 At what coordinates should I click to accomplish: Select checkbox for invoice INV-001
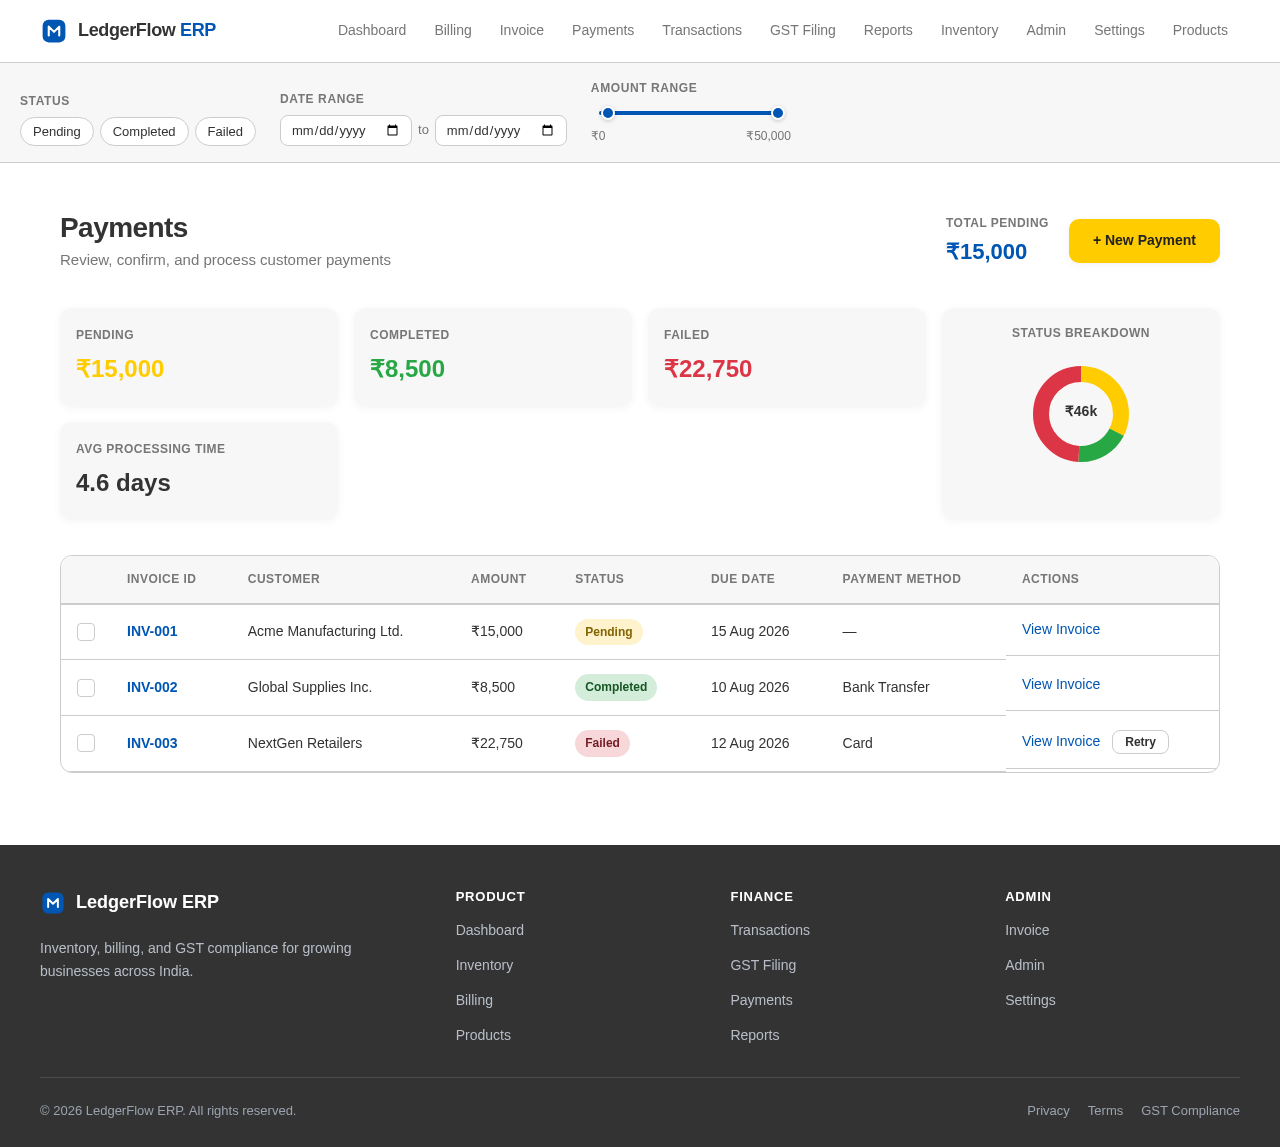[86, 632]
